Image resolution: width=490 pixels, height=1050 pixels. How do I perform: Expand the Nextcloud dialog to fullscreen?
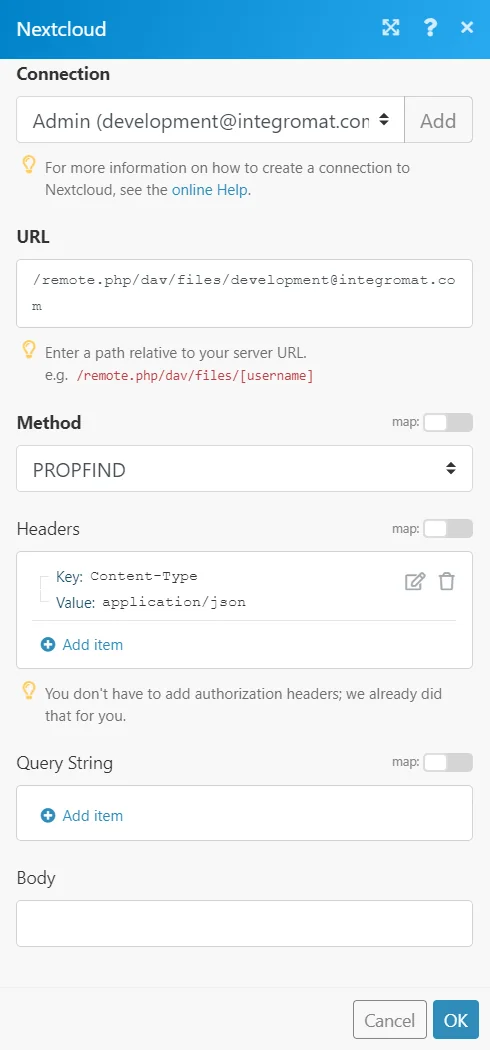pos(390,27)
